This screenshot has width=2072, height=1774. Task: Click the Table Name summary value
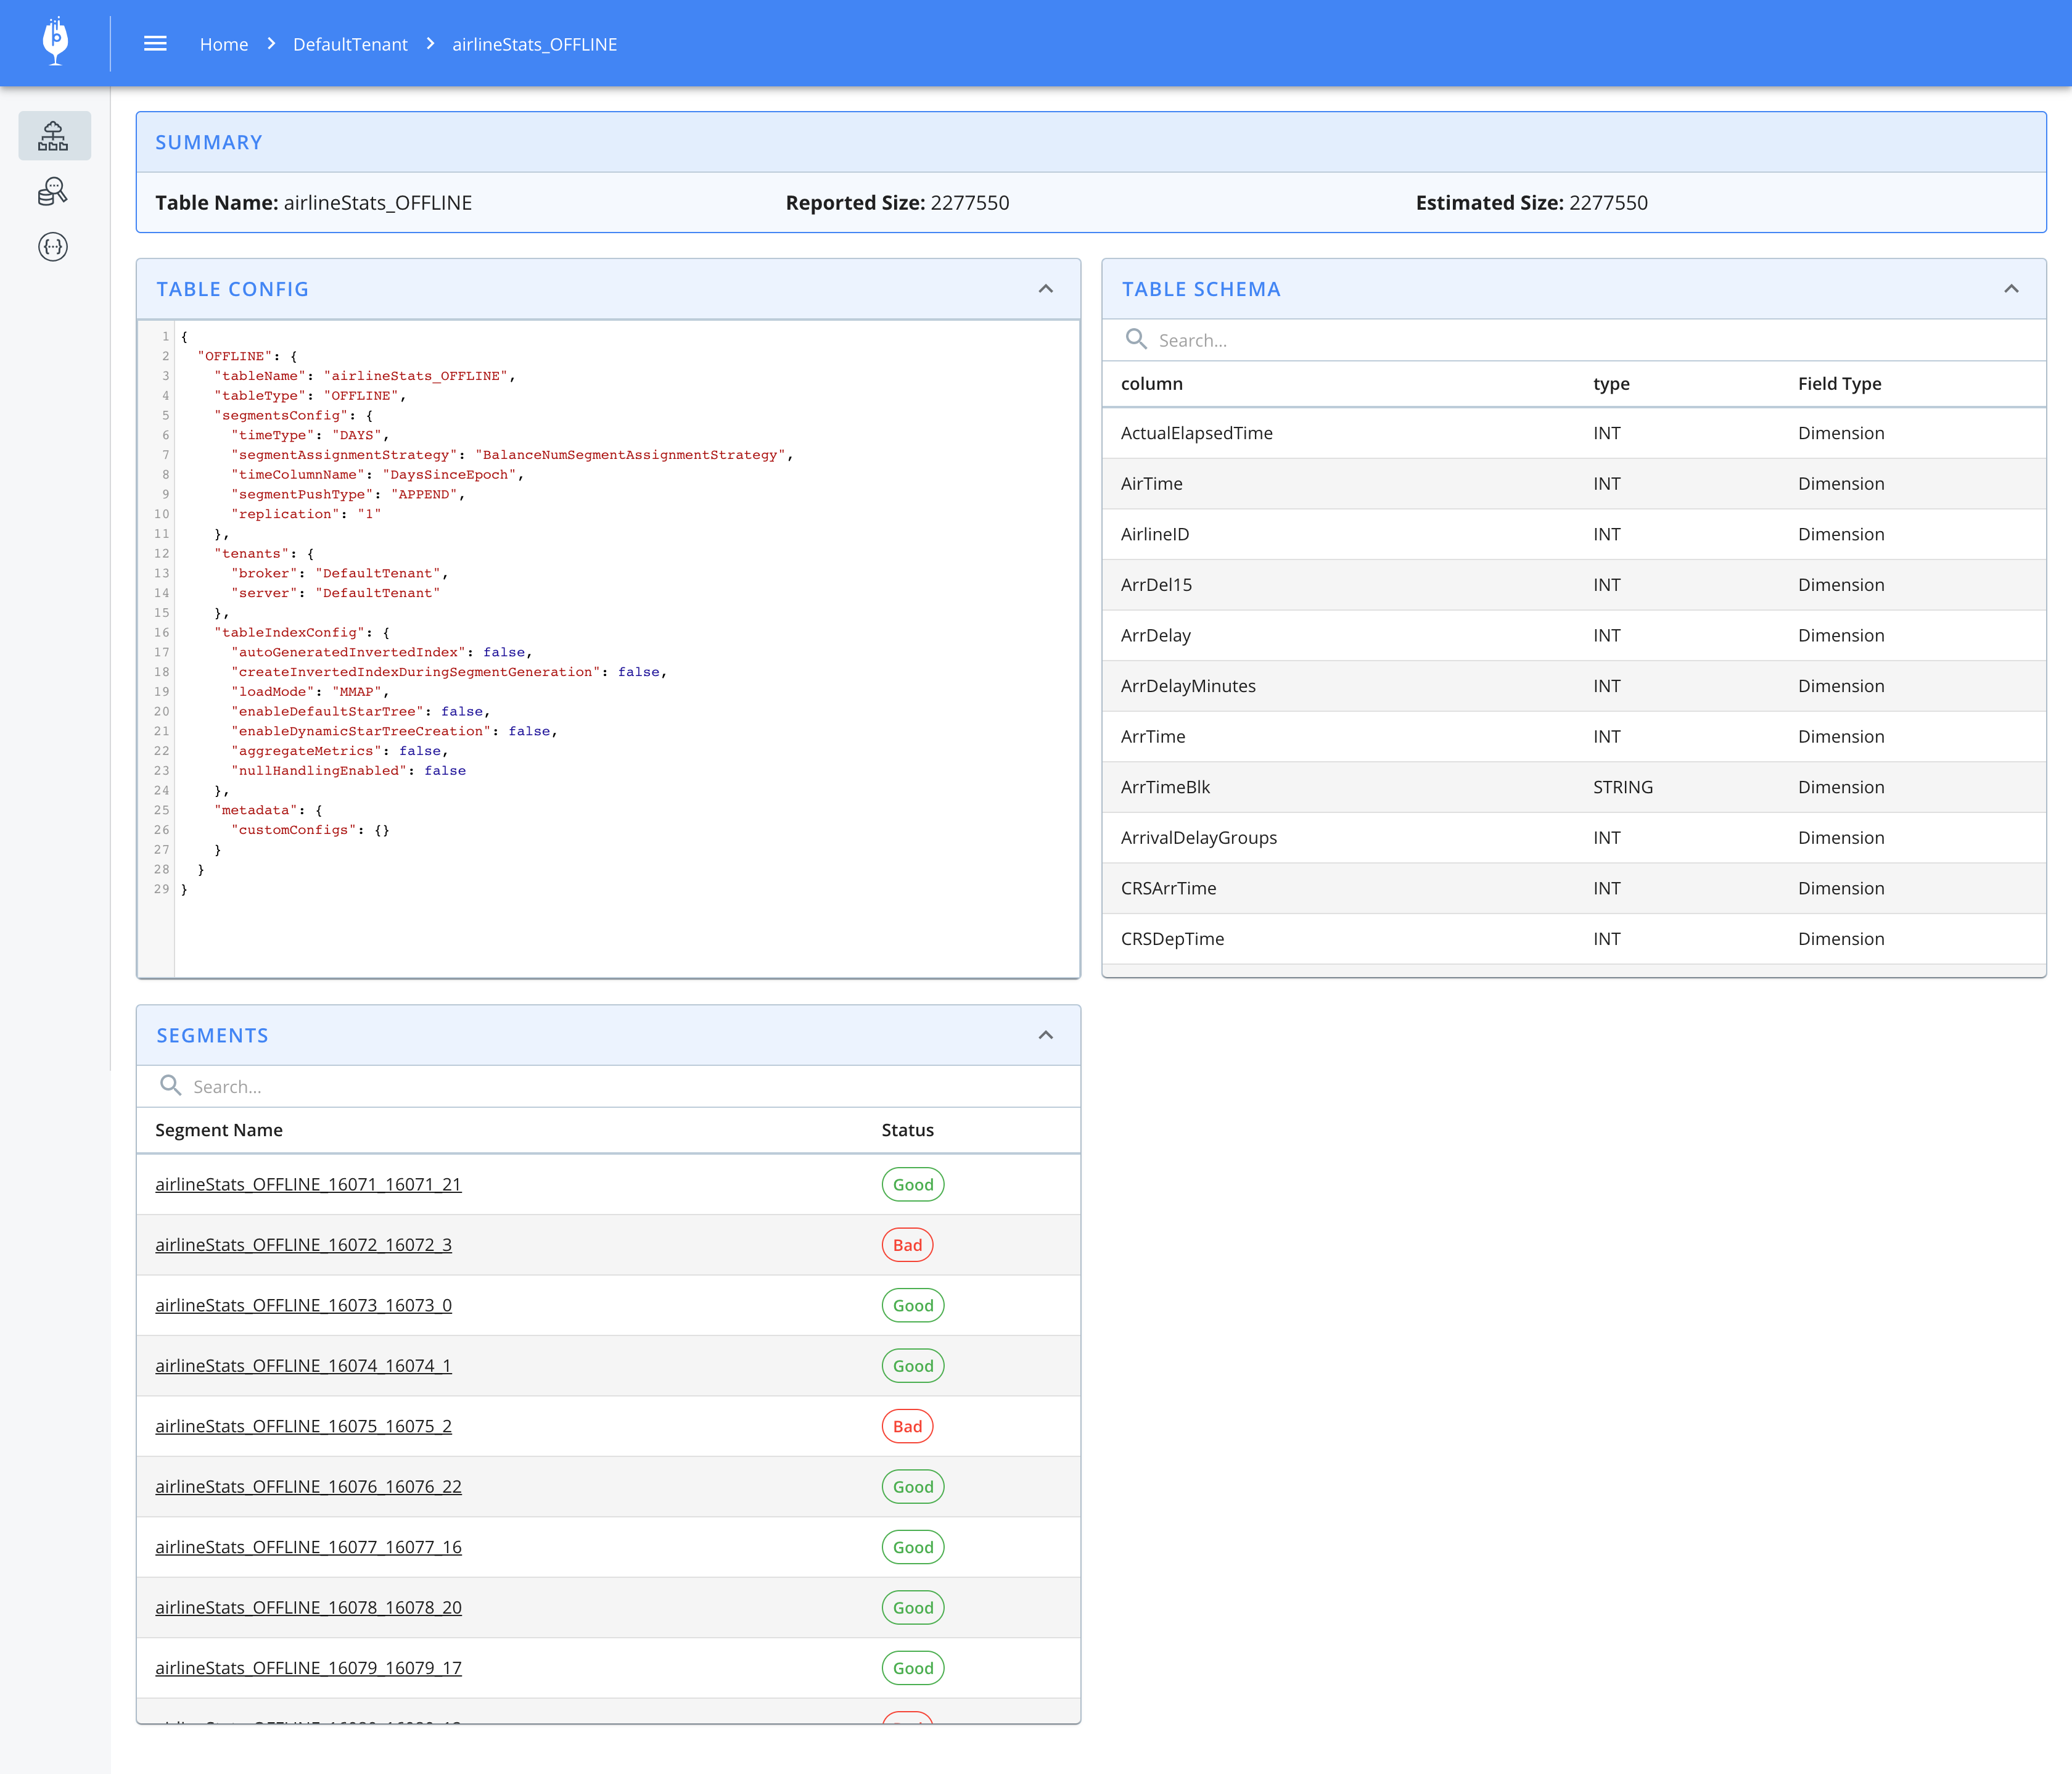pos(378,203)
